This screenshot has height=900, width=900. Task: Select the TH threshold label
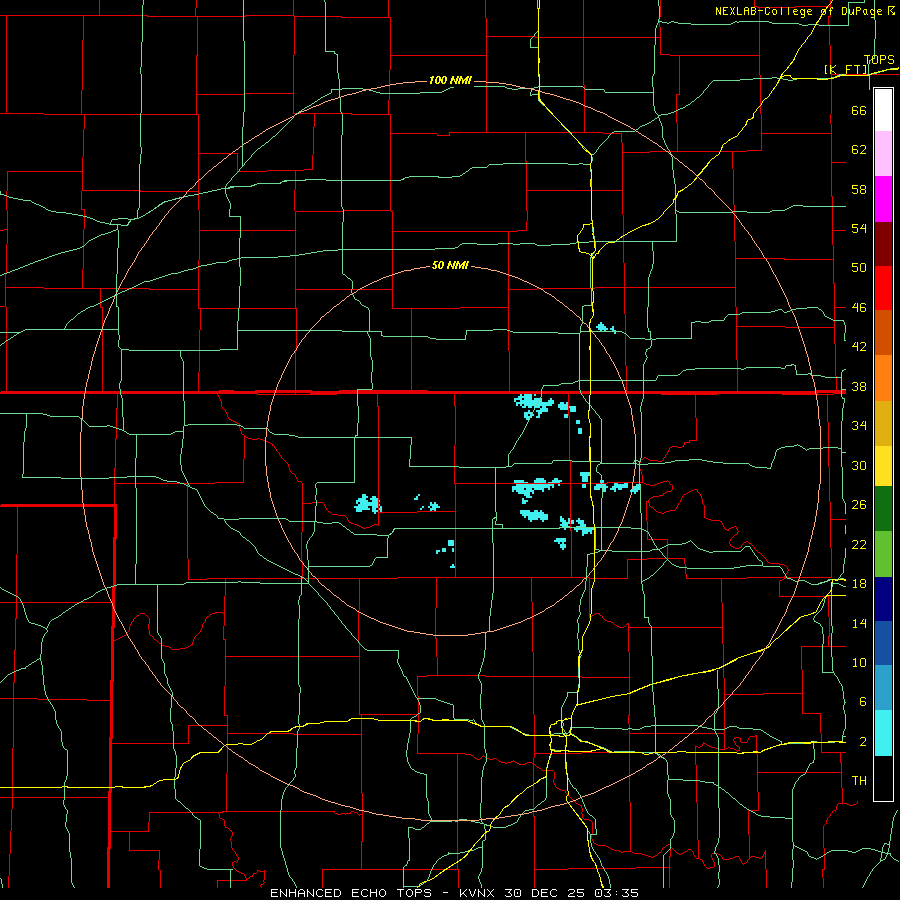coord(859,781)
